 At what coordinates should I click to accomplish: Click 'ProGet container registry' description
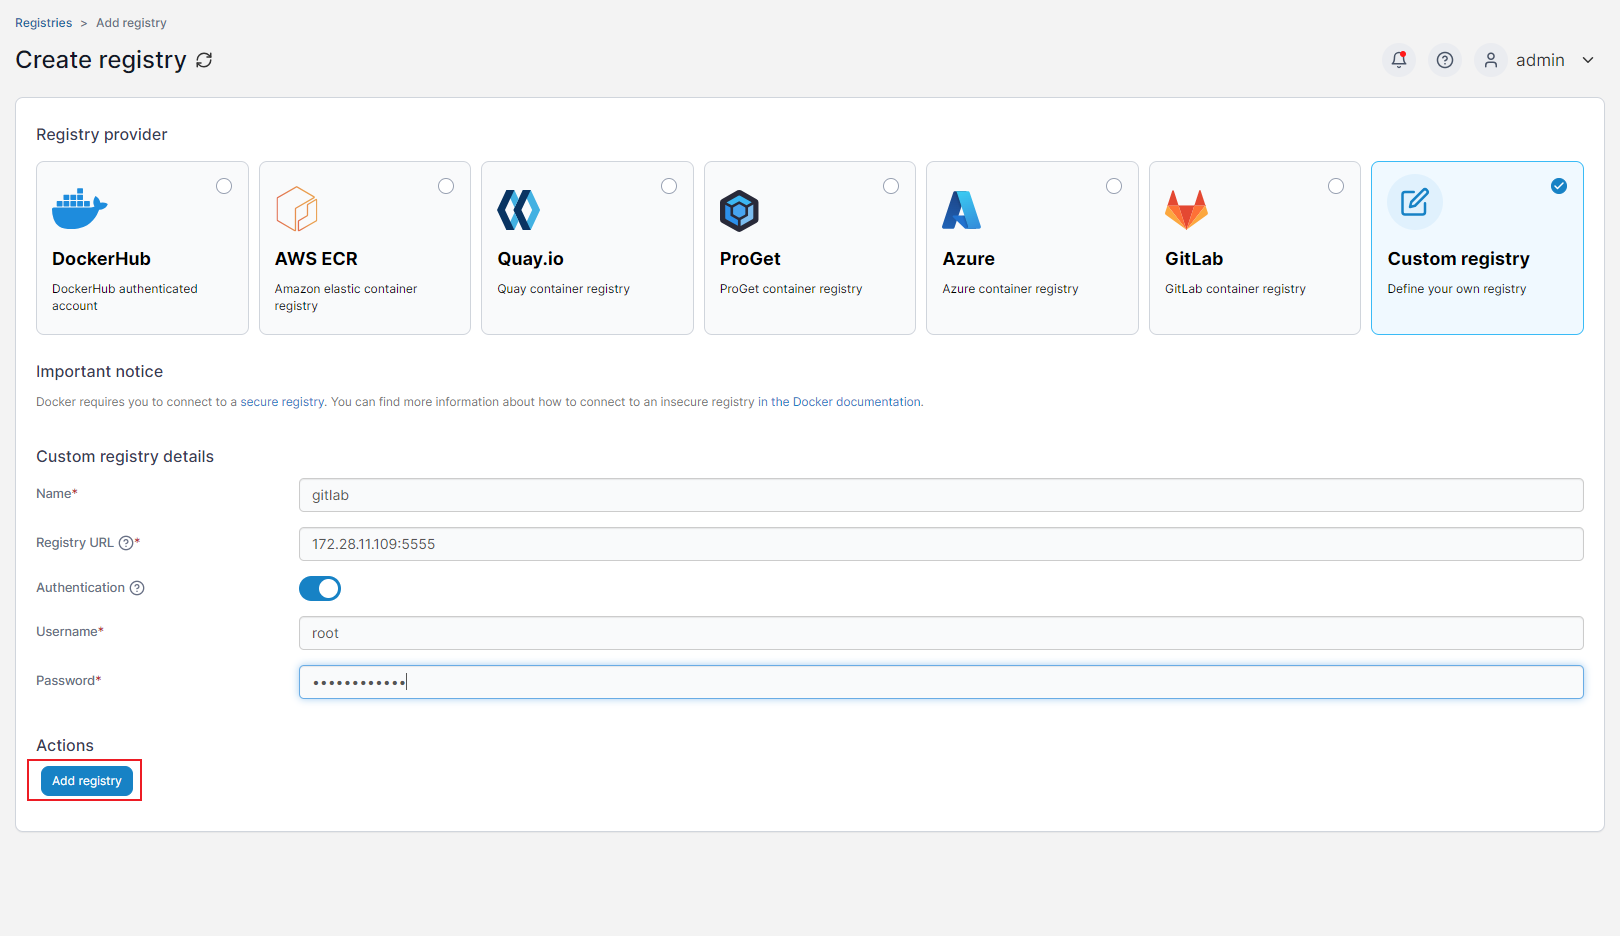[790, 289]
